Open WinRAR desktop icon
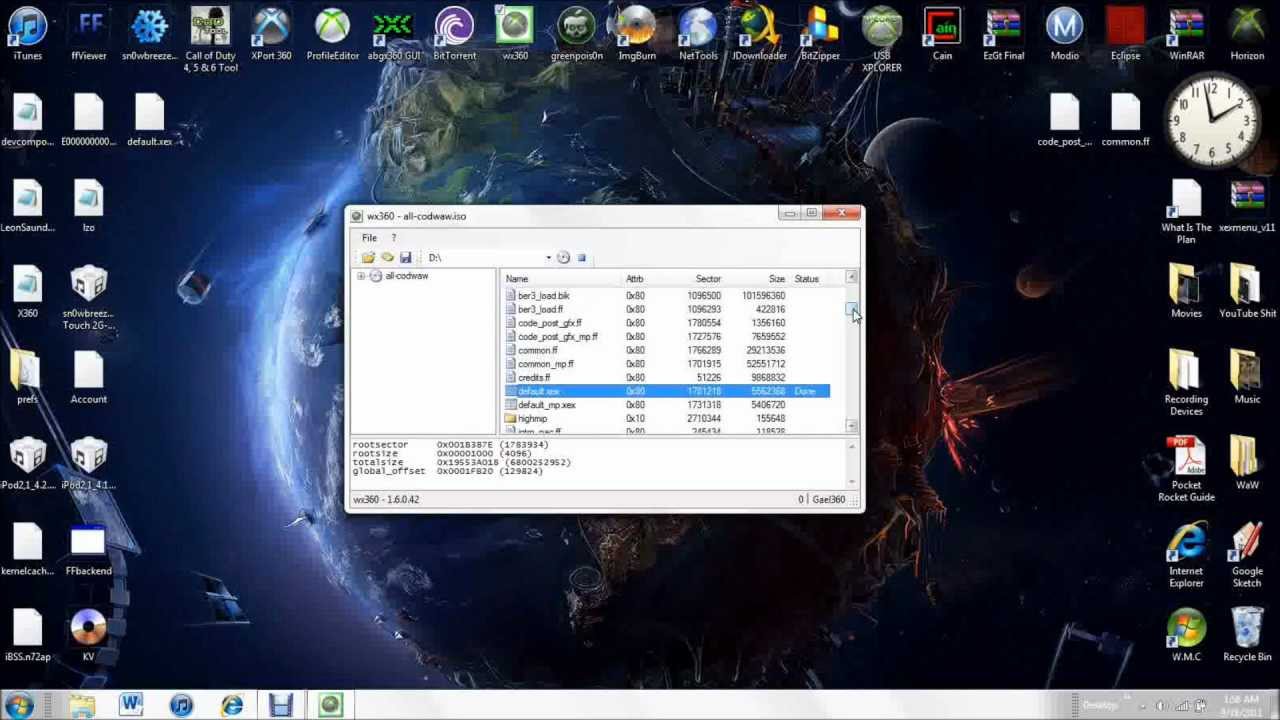The width and height of the screenshot is (1280, 720). point(1186,34)
